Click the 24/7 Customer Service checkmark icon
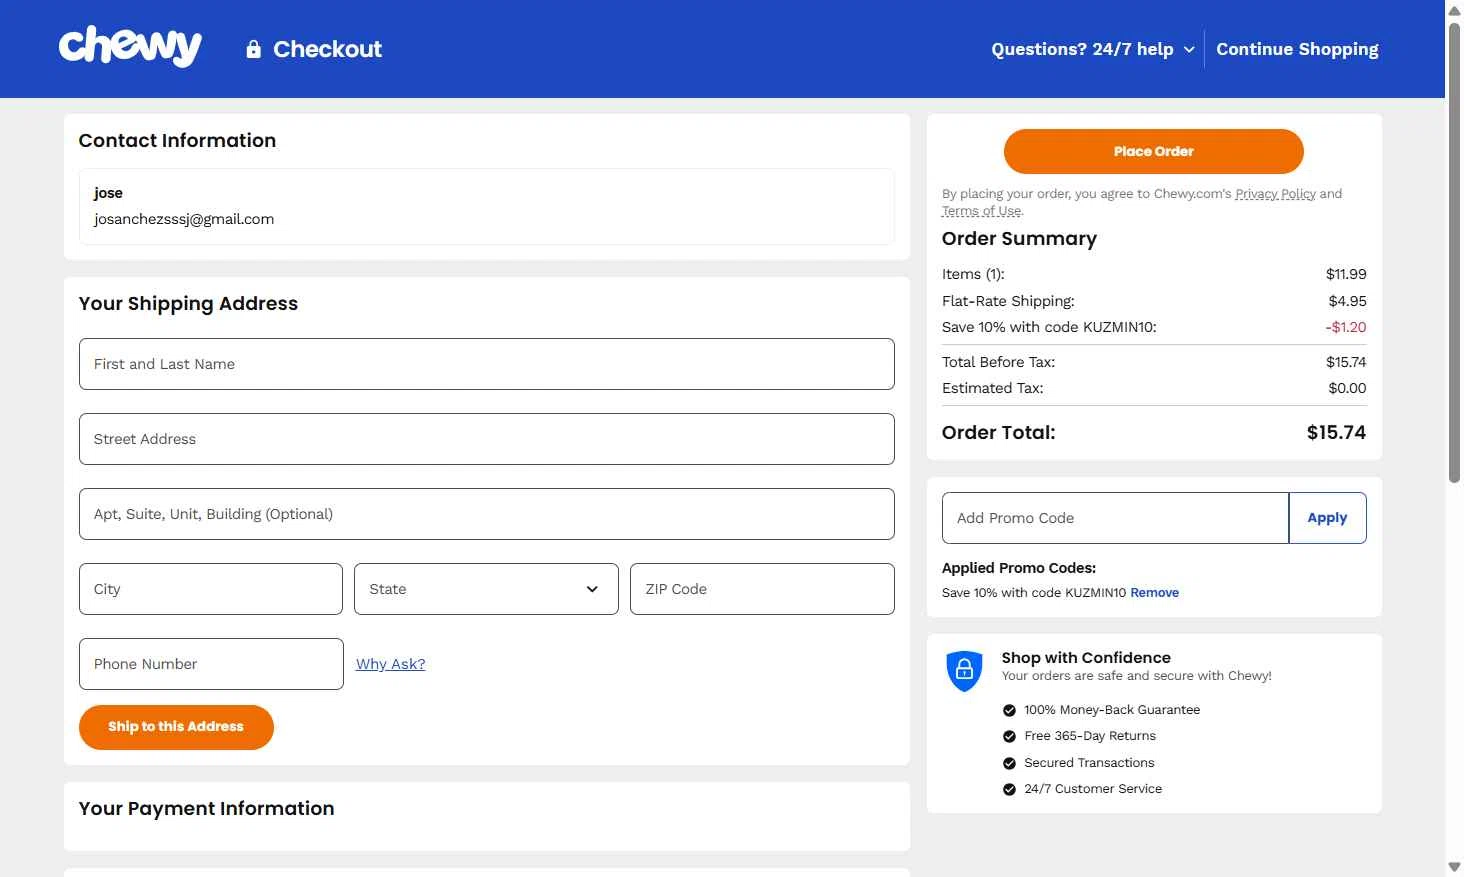The height and width of the screenshot is (877, 1464). point(1009,789)
